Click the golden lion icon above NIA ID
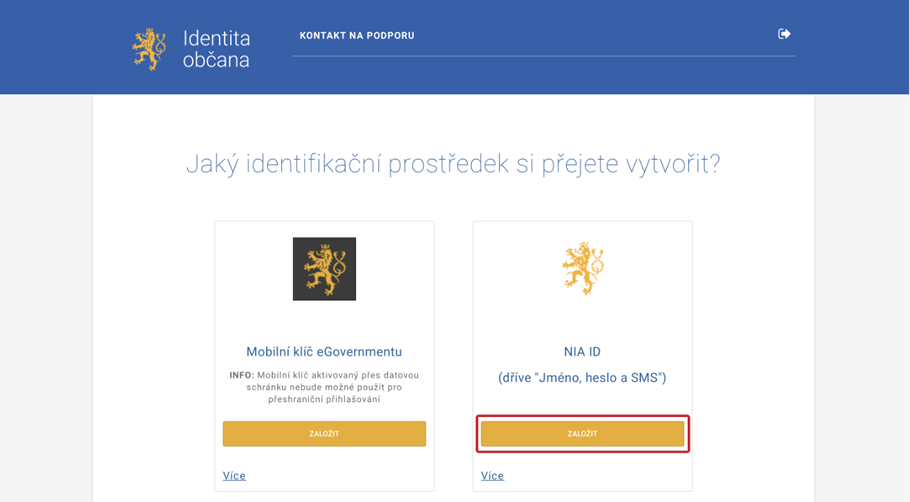The width and height of the screenshot is (910, 502). tap(583, 268)
